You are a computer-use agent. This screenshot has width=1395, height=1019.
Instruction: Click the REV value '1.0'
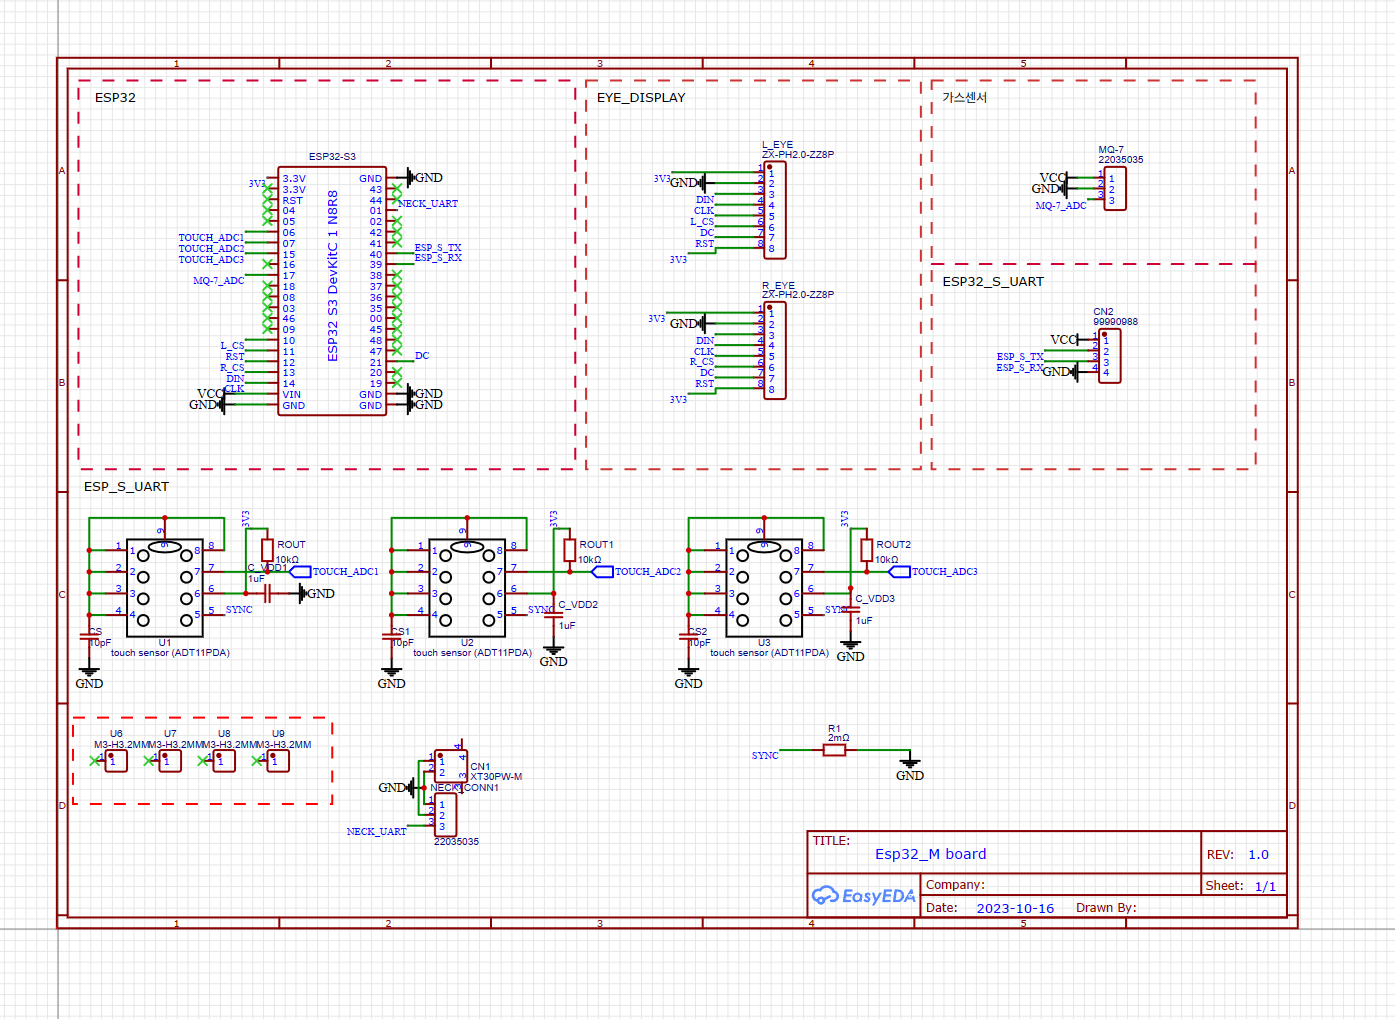(x=1258, y=855)
